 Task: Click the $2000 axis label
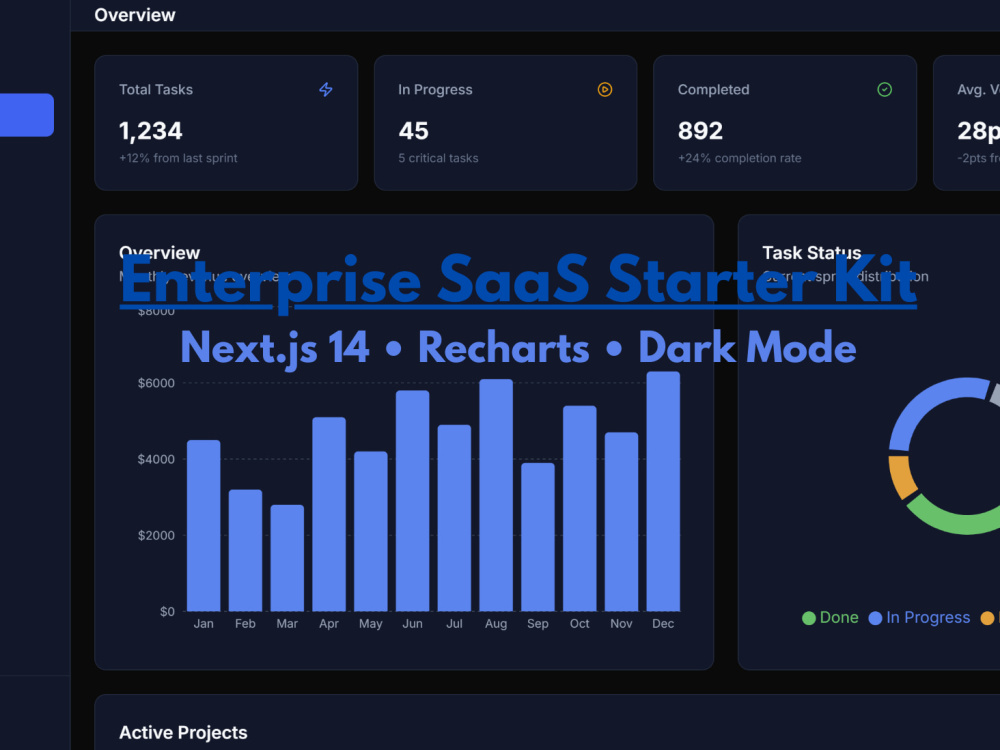click(156, 536)
